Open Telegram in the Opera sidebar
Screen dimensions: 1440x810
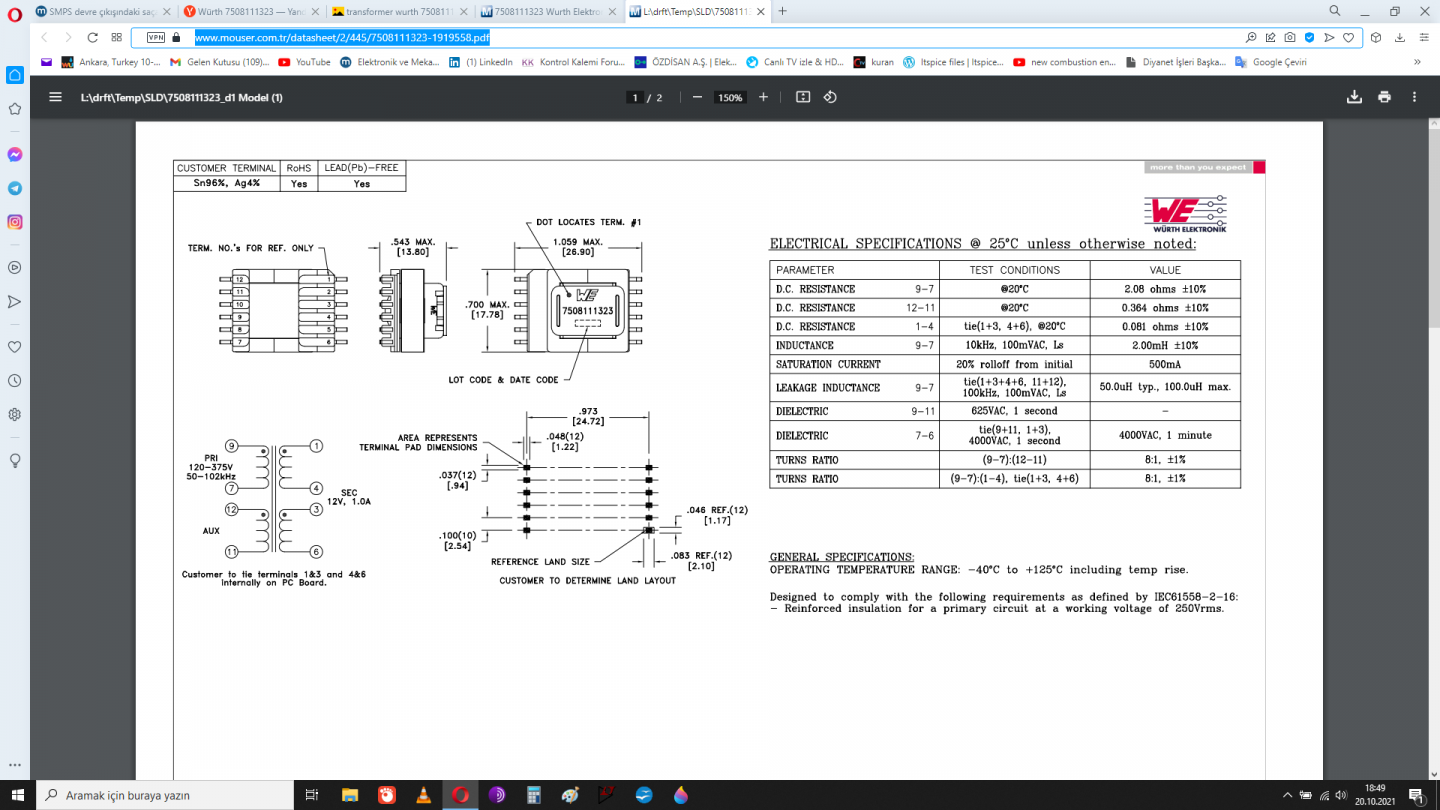click(x=15, y=188)
